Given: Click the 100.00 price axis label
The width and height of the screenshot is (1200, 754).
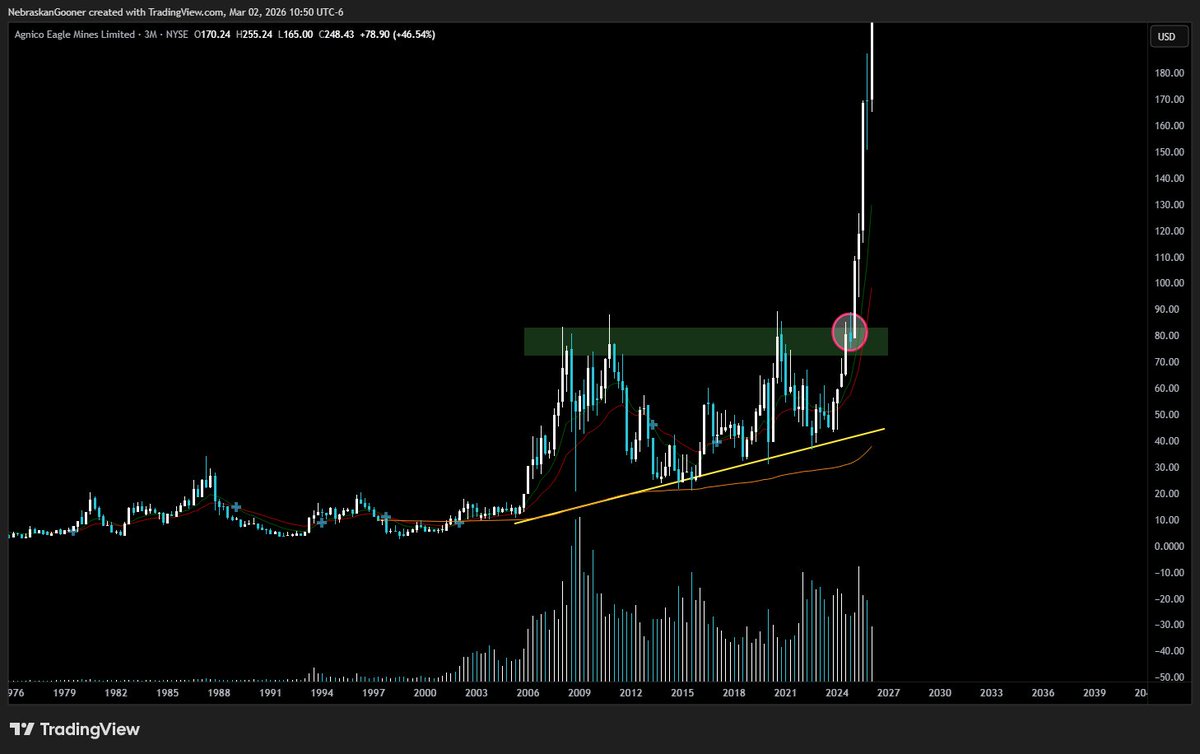Looking at the screenshot, I should [1168, 283].
